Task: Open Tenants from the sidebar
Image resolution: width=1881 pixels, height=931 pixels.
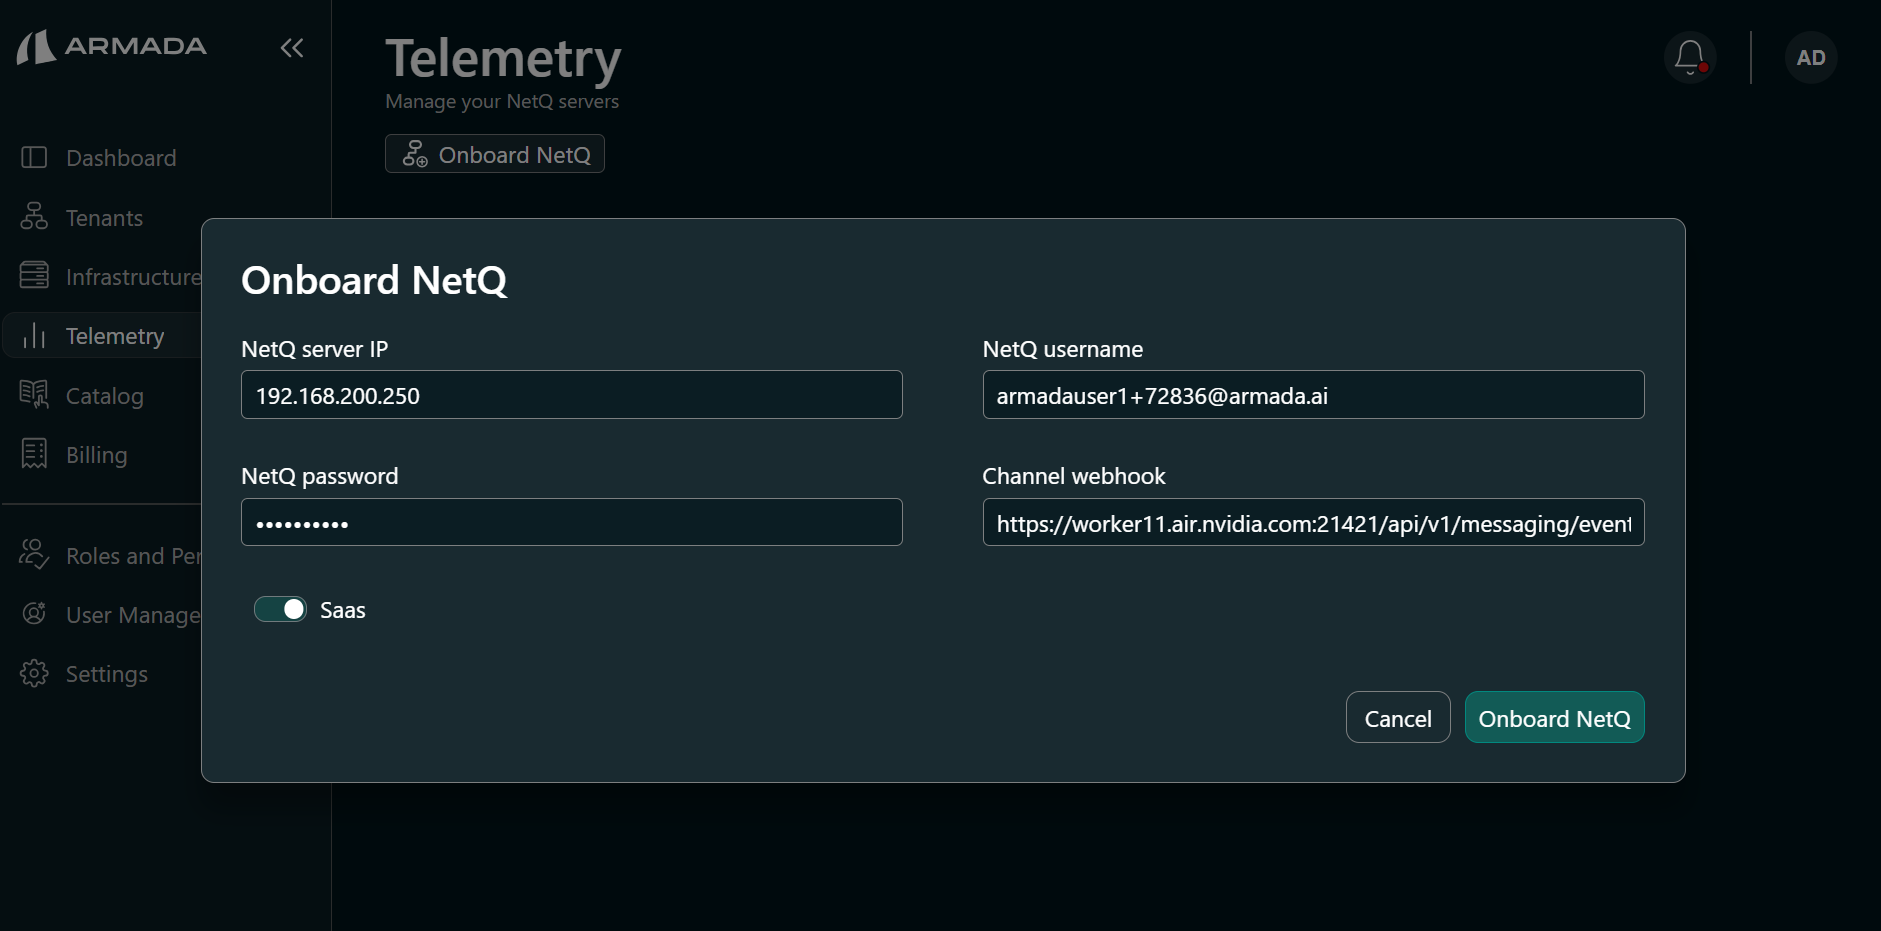Action: tap(104, 218)
